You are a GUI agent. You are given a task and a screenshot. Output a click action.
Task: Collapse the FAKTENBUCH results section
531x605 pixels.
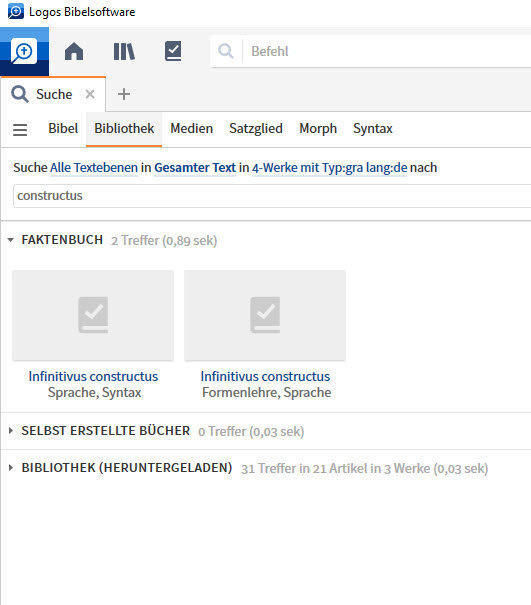pos(11,240)
